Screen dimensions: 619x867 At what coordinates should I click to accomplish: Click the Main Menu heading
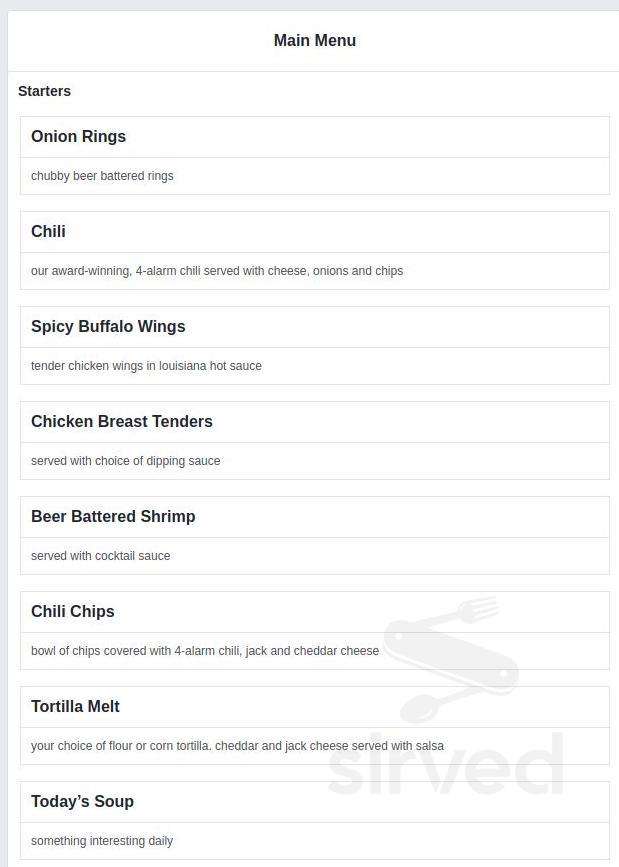coord(315,40)
